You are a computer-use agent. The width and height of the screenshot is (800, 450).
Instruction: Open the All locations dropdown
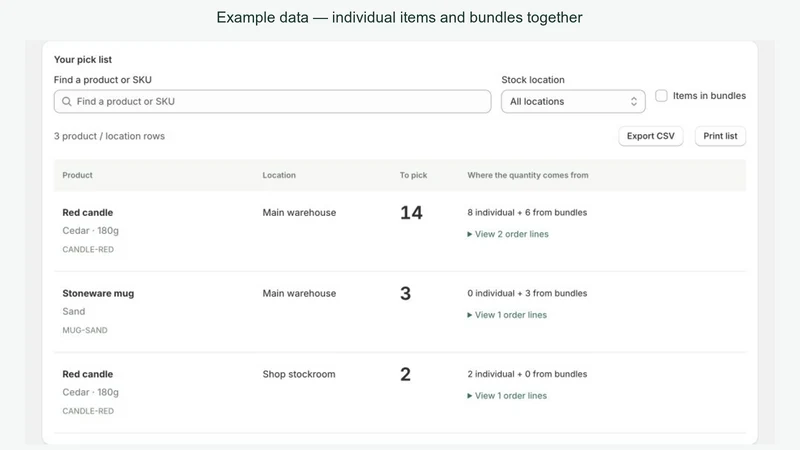(573, 102)
